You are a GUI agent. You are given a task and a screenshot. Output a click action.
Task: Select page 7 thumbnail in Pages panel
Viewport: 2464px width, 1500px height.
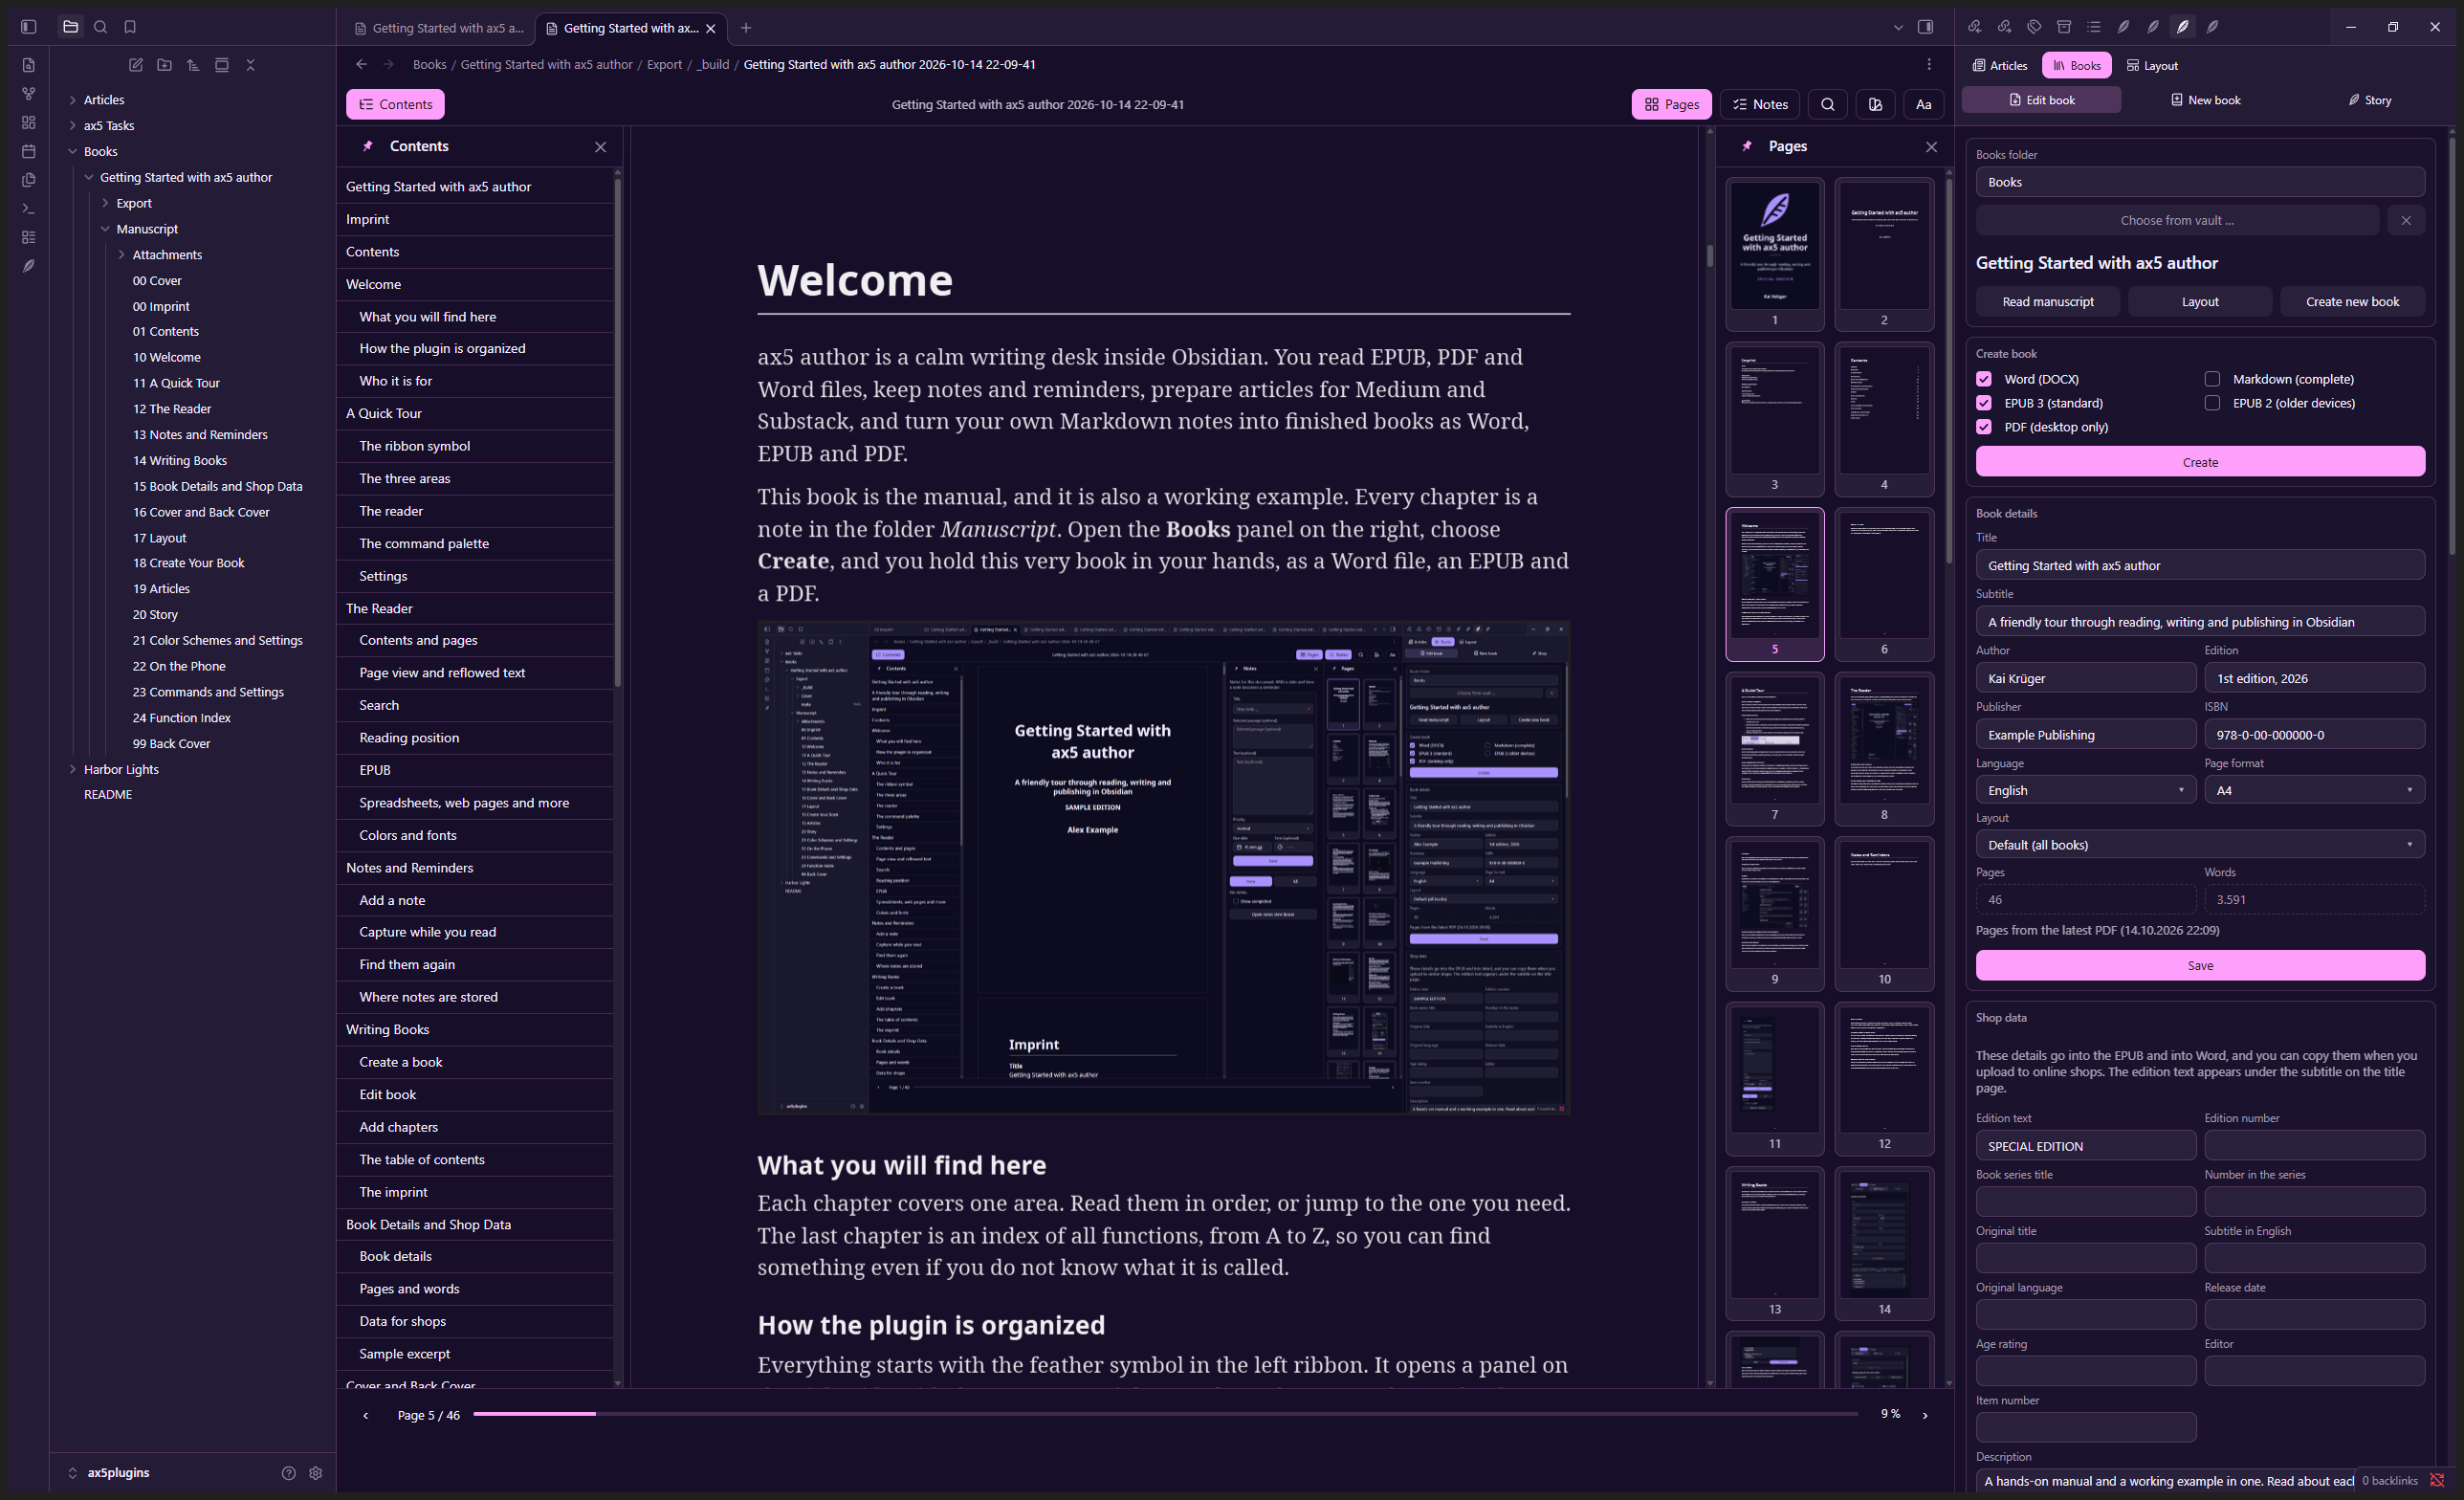1774,748
